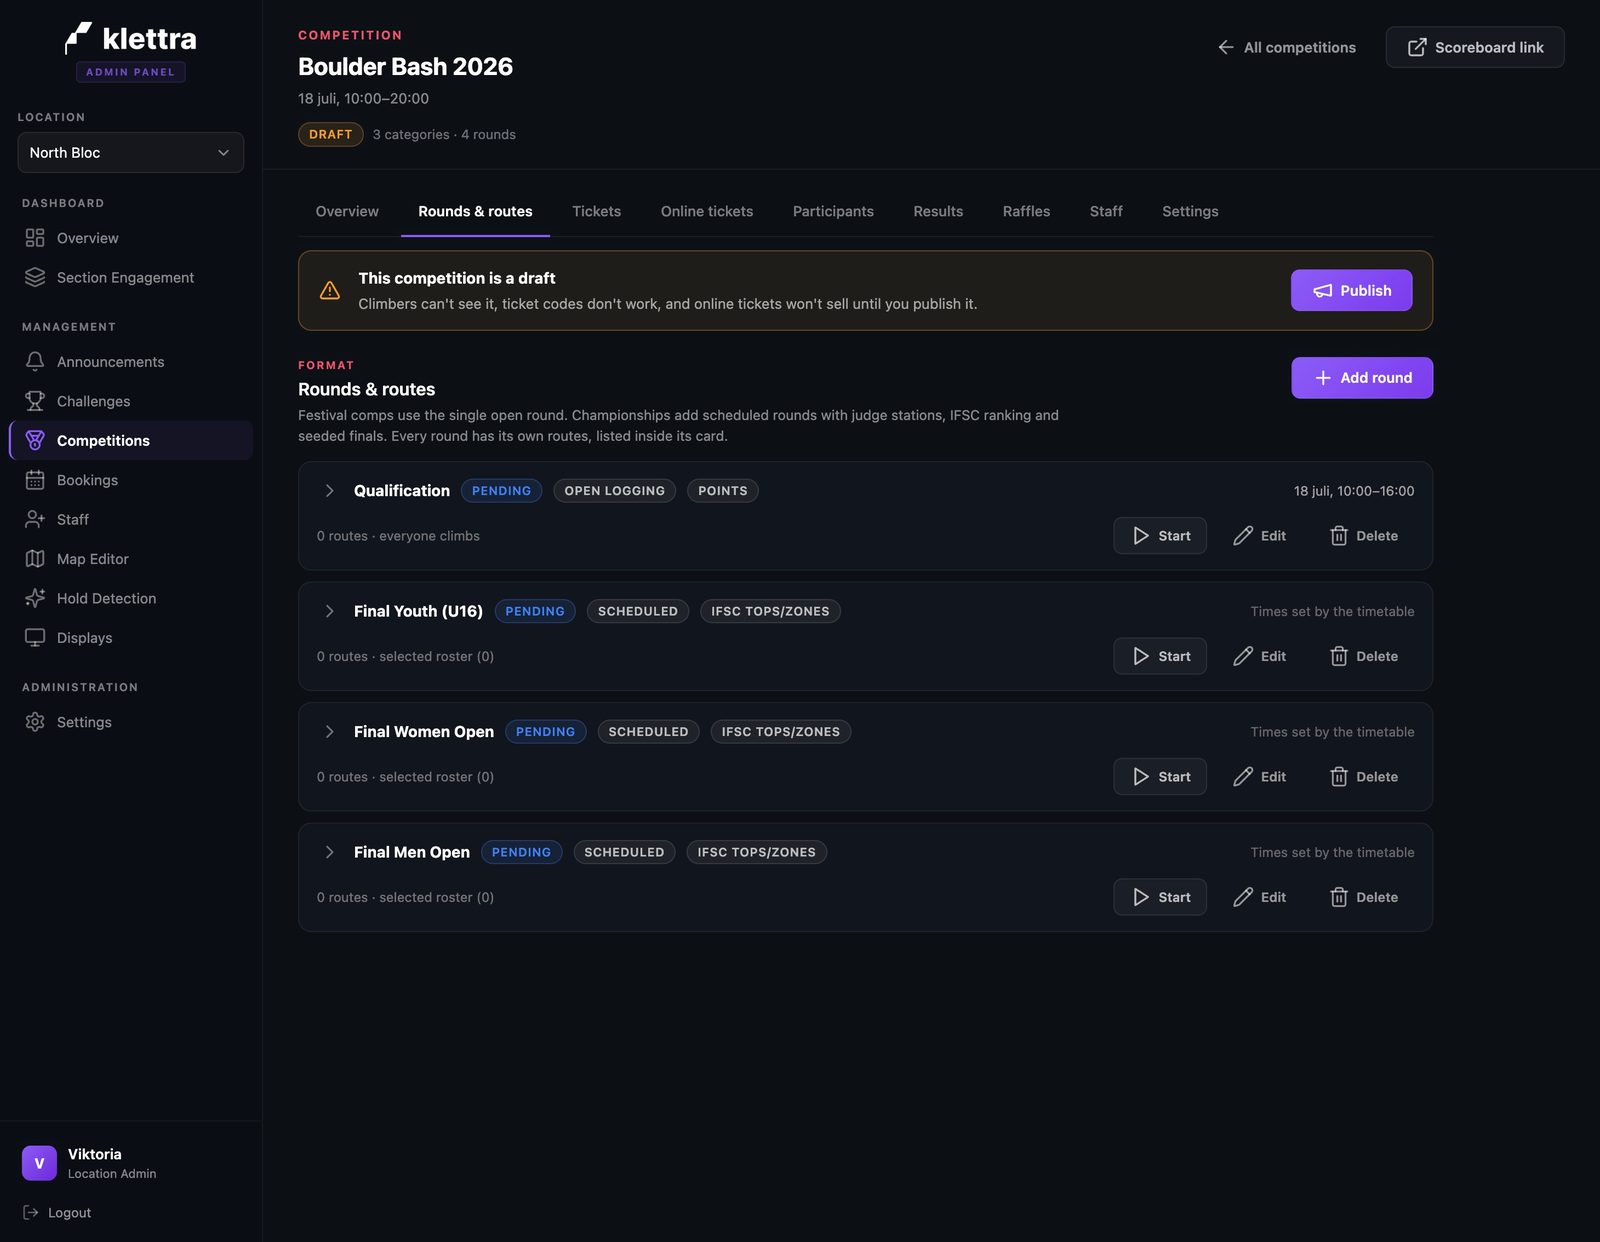Screen dimensions: 1600x1242
Task: Publish the draft competition
Action: point(1351,290)
